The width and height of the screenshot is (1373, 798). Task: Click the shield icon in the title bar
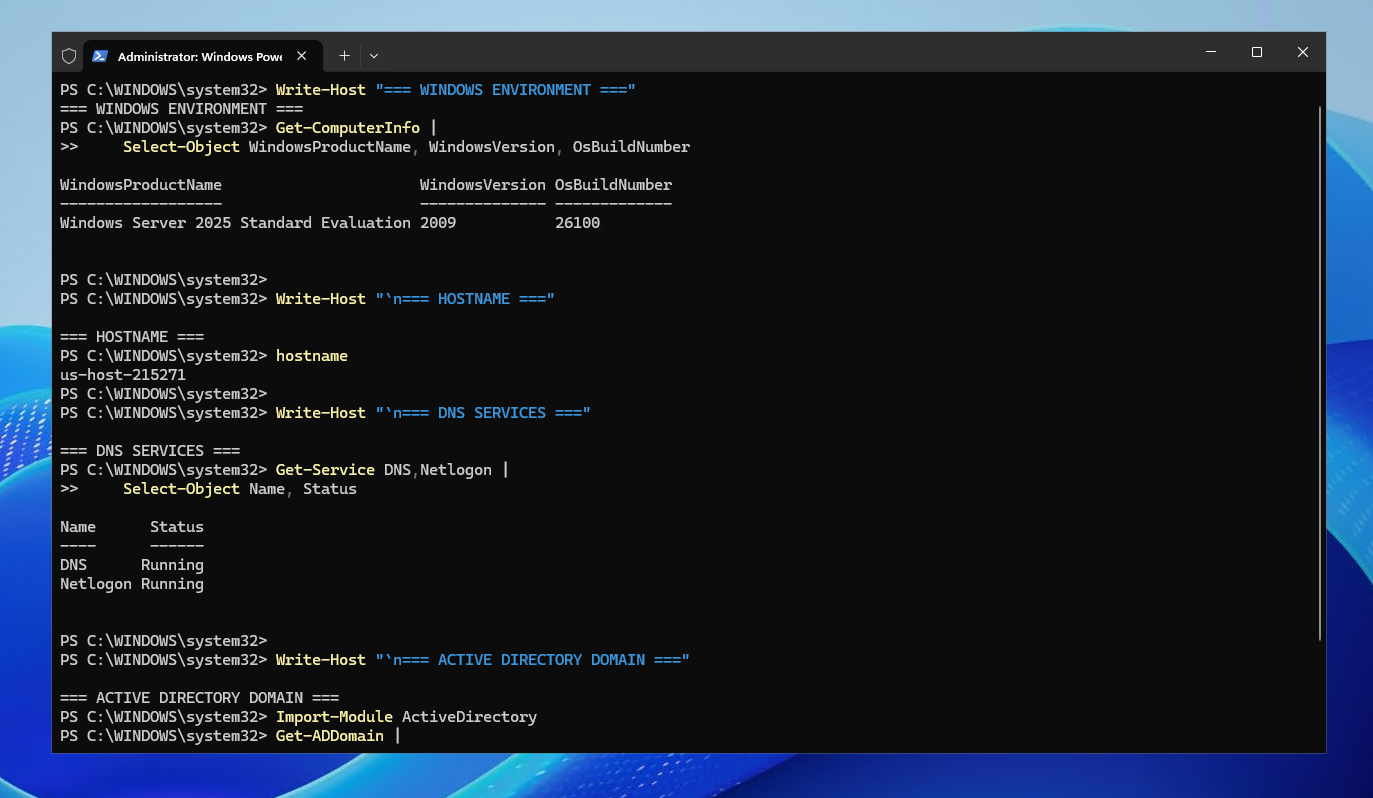(69, 56)
